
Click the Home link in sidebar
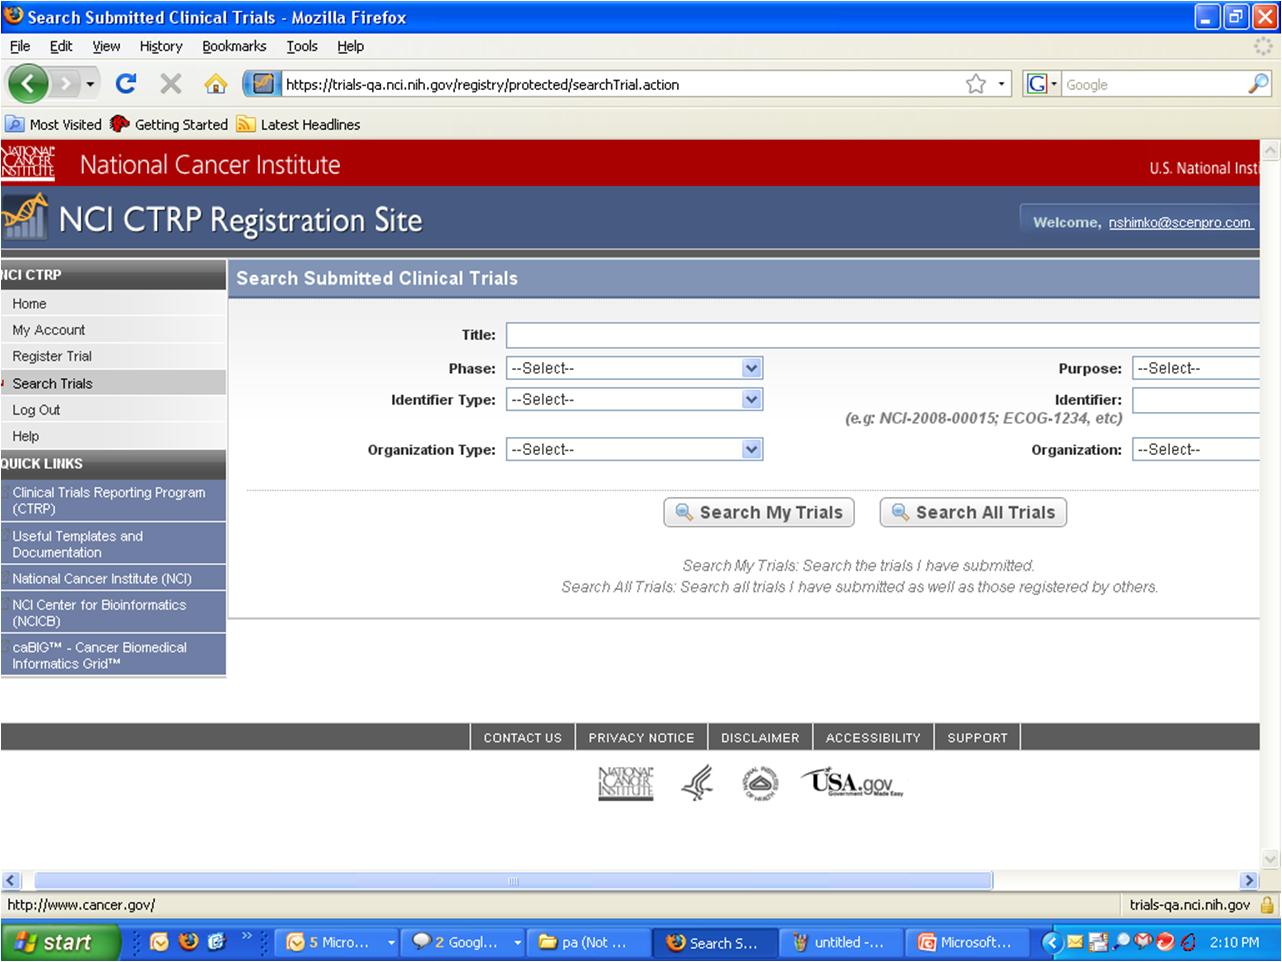(29, 304)
